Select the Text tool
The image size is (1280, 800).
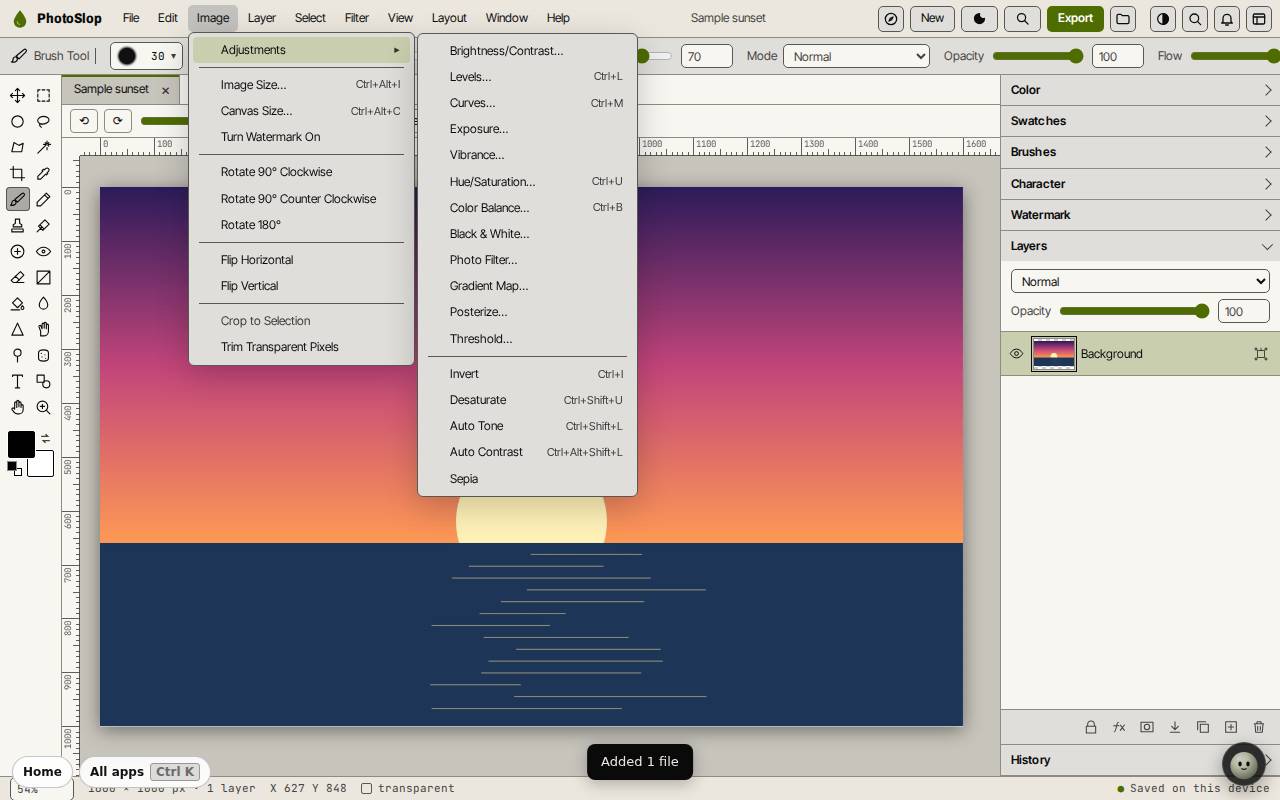click(17, 381)
